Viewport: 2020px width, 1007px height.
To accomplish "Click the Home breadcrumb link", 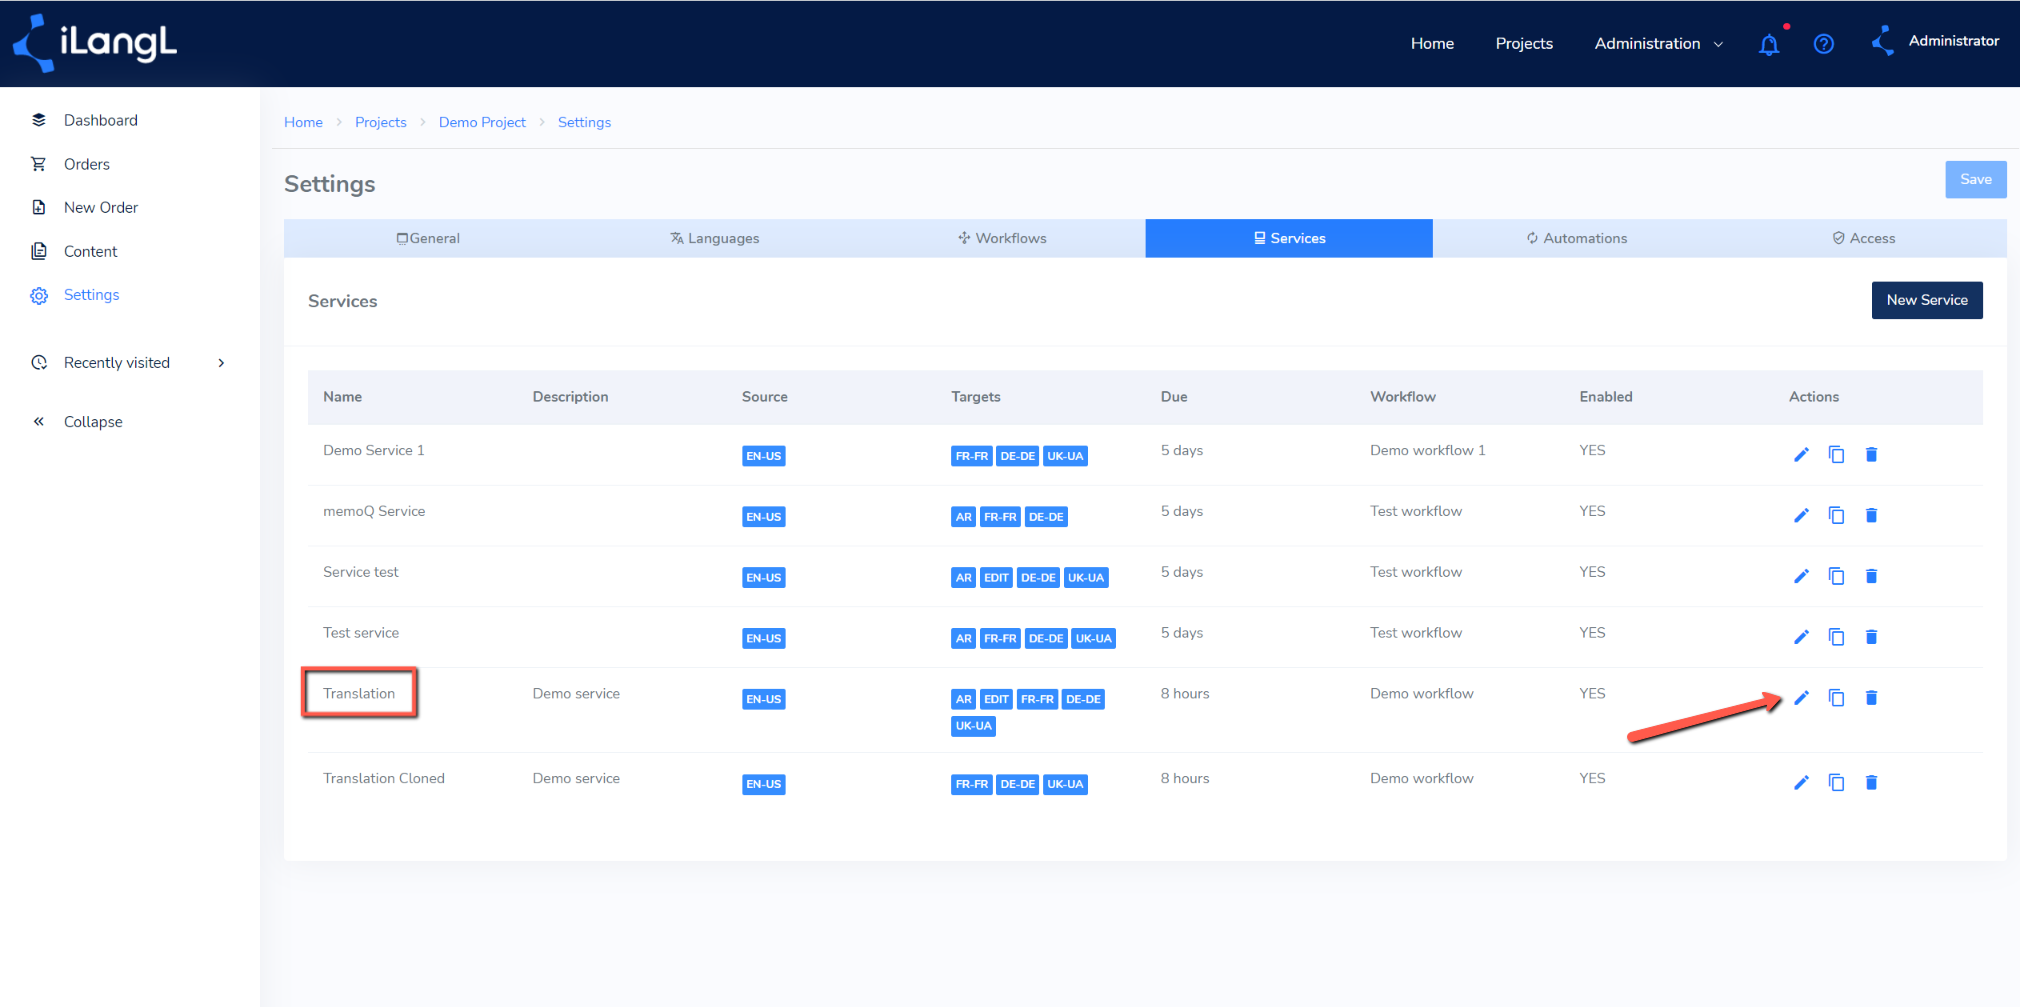I will (x=303, y=122).
